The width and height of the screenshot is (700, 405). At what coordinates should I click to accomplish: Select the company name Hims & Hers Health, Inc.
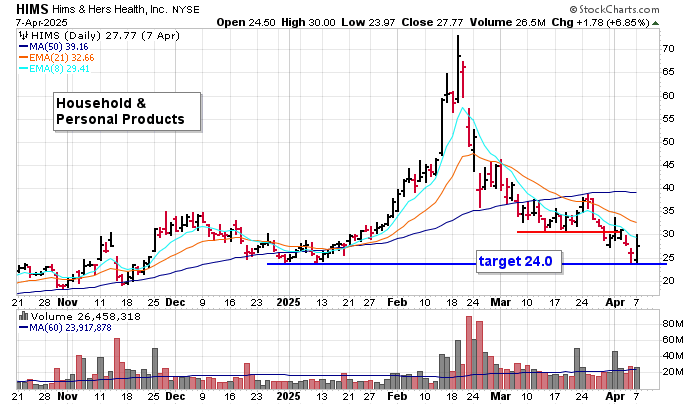pyautogui.click(x=110, y=9)
